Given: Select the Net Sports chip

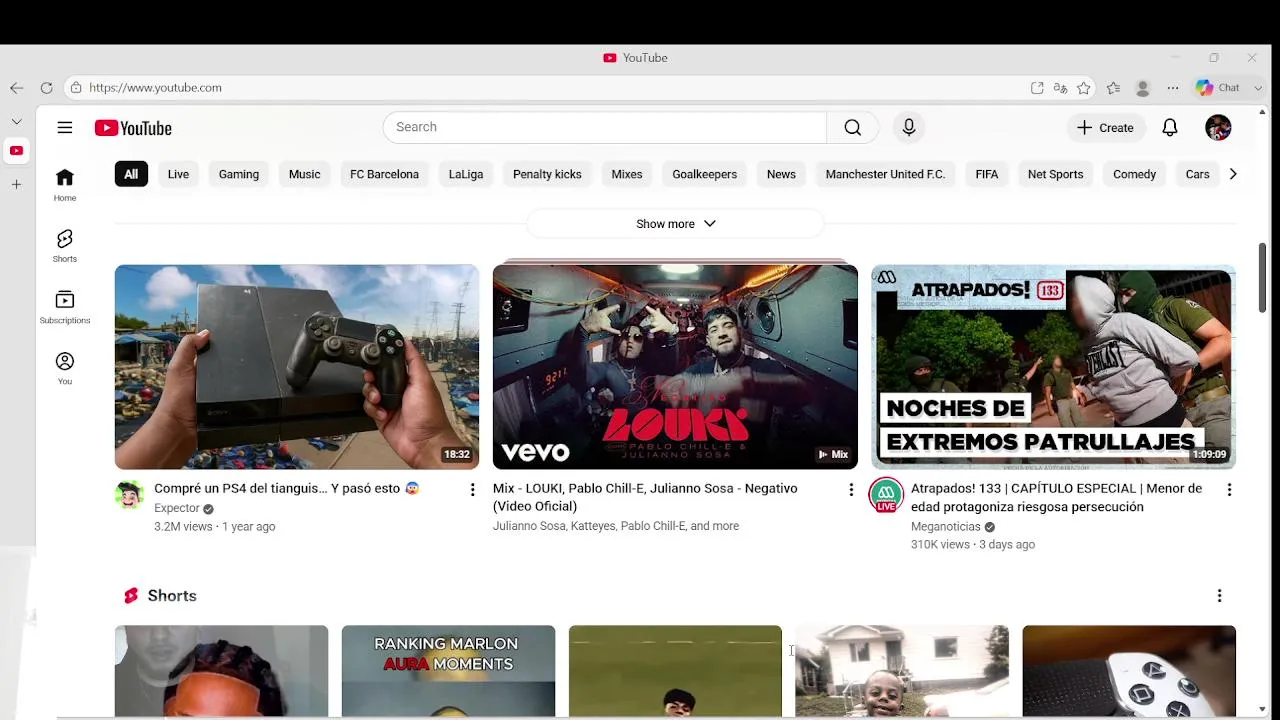Looking at the screenshot, I should pyautogui.click(x=1055, y=174).
